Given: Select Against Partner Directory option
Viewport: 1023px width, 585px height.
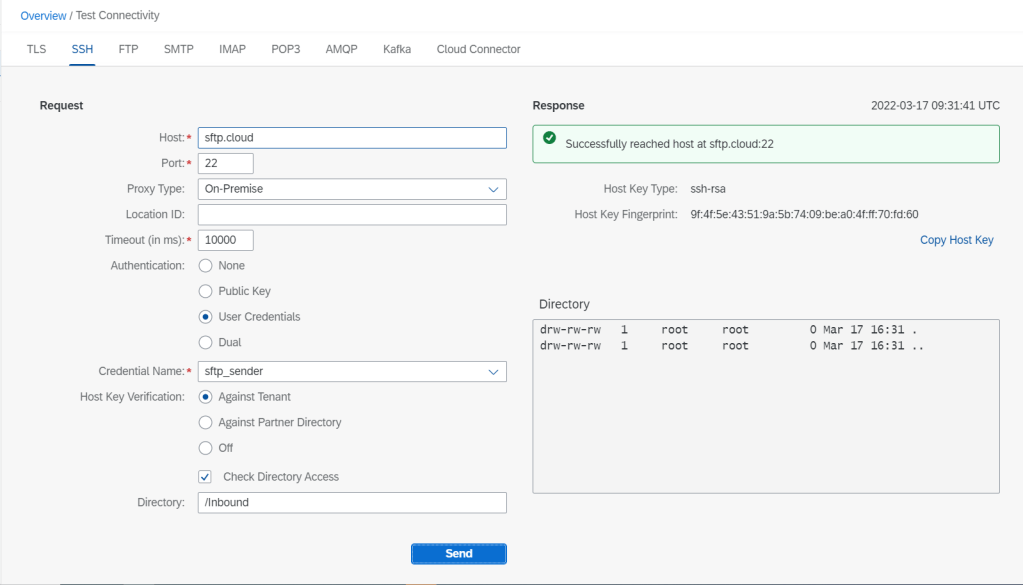Looking at the screenshot, I should (206, 422).
